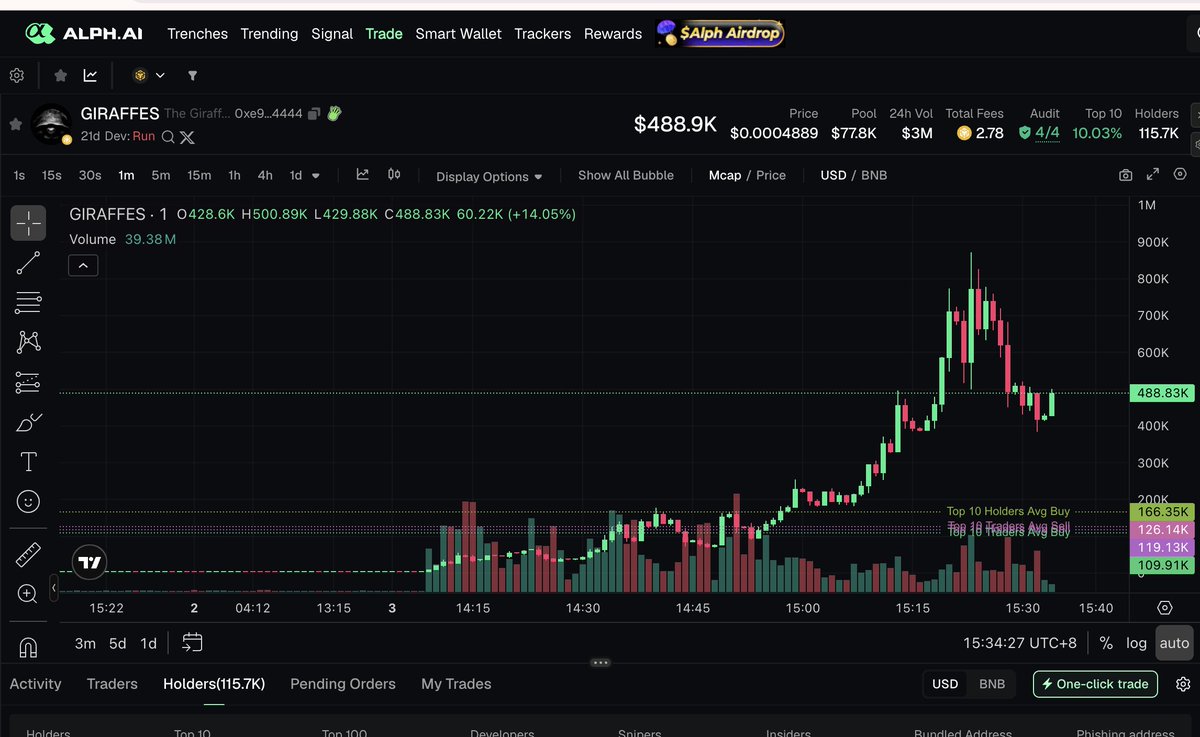Select the ruler measure tool

[28, 554]
